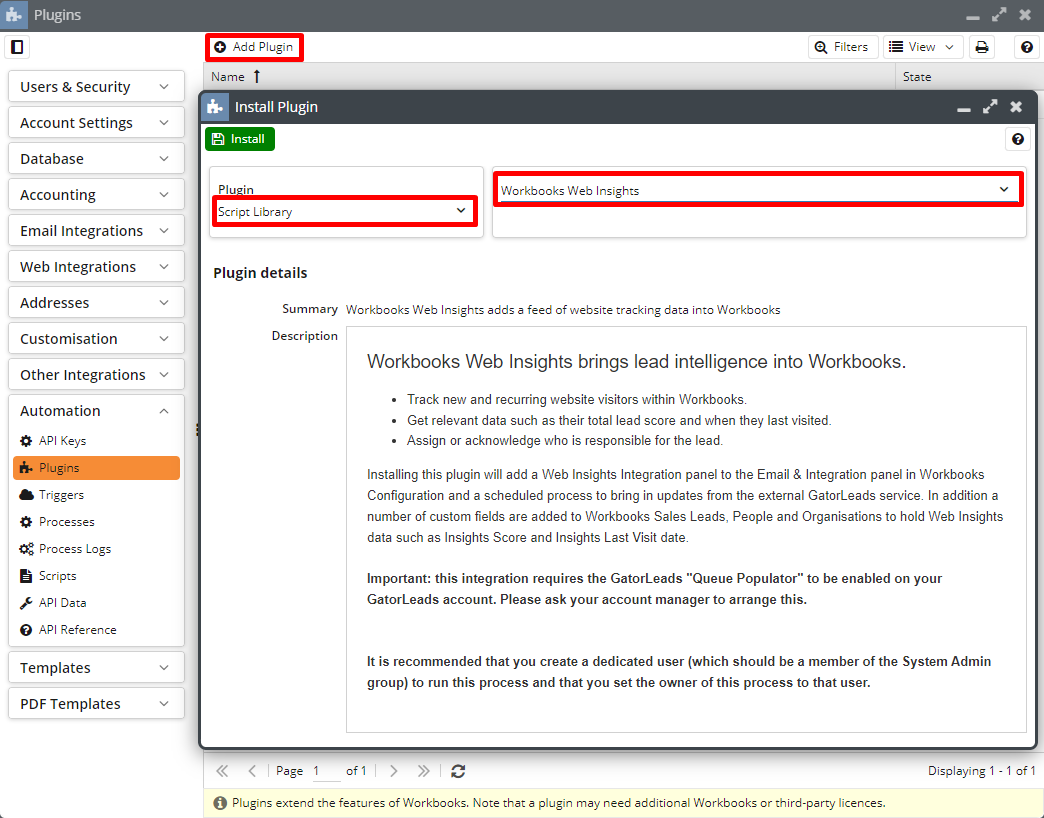
Task: Go to previous page of plugin list
Action: 252,771
